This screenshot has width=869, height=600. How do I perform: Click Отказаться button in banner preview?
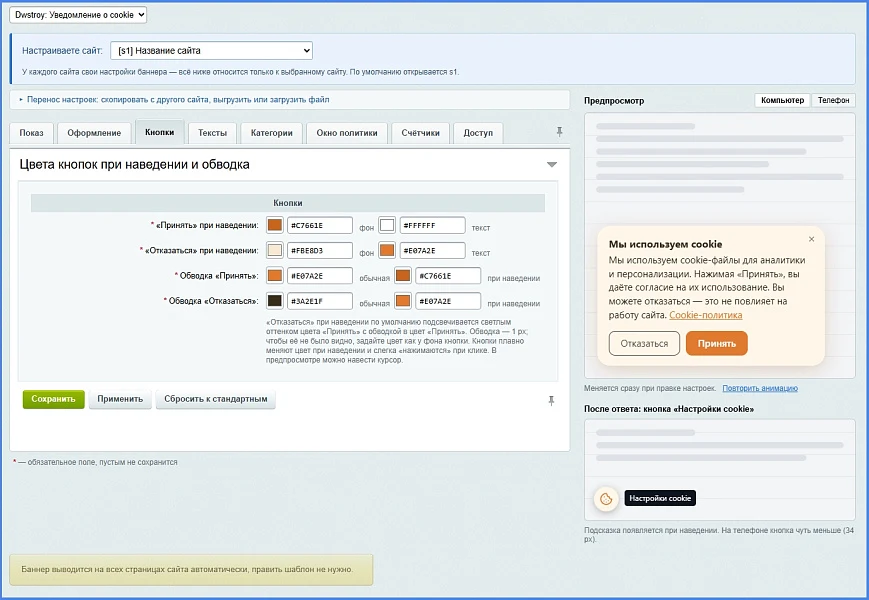(x=644, y=343)
